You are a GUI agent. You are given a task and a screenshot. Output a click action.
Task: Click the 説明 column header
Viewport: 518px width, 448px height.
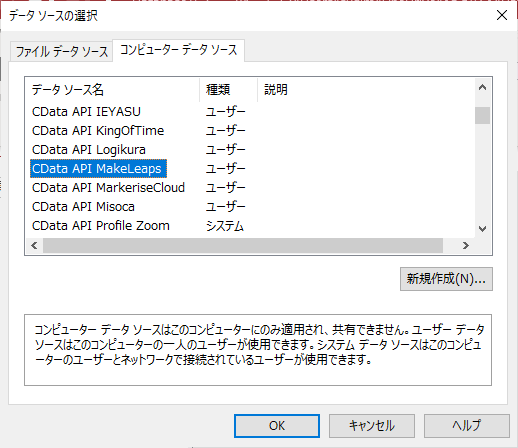pyautogui.click(x=366, y=90)
